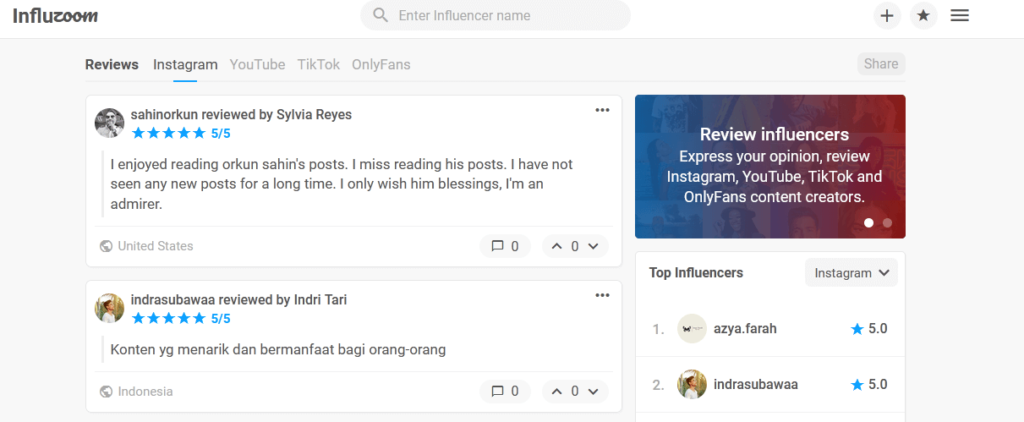Click the Indonesia location text
The image size is (1024, 422).
tap(146, 392)
